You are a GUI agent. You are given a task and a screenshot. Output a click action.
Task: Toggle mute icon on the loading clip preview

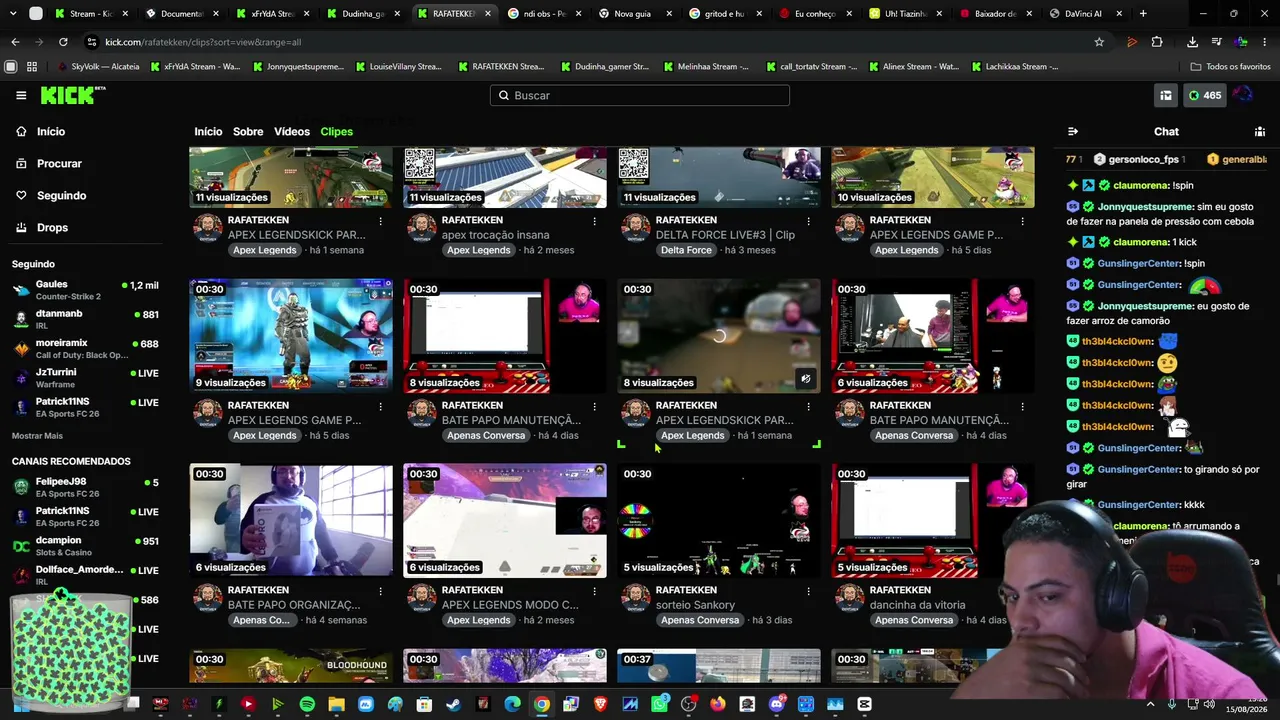coord(805,379)
